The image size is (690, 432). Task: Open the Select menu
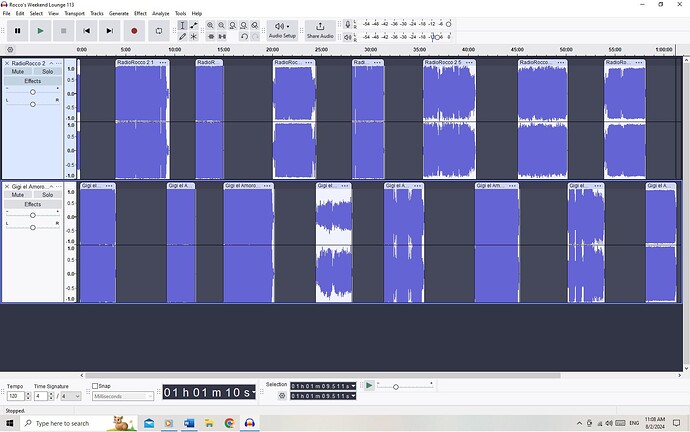(x=37, y=14)
